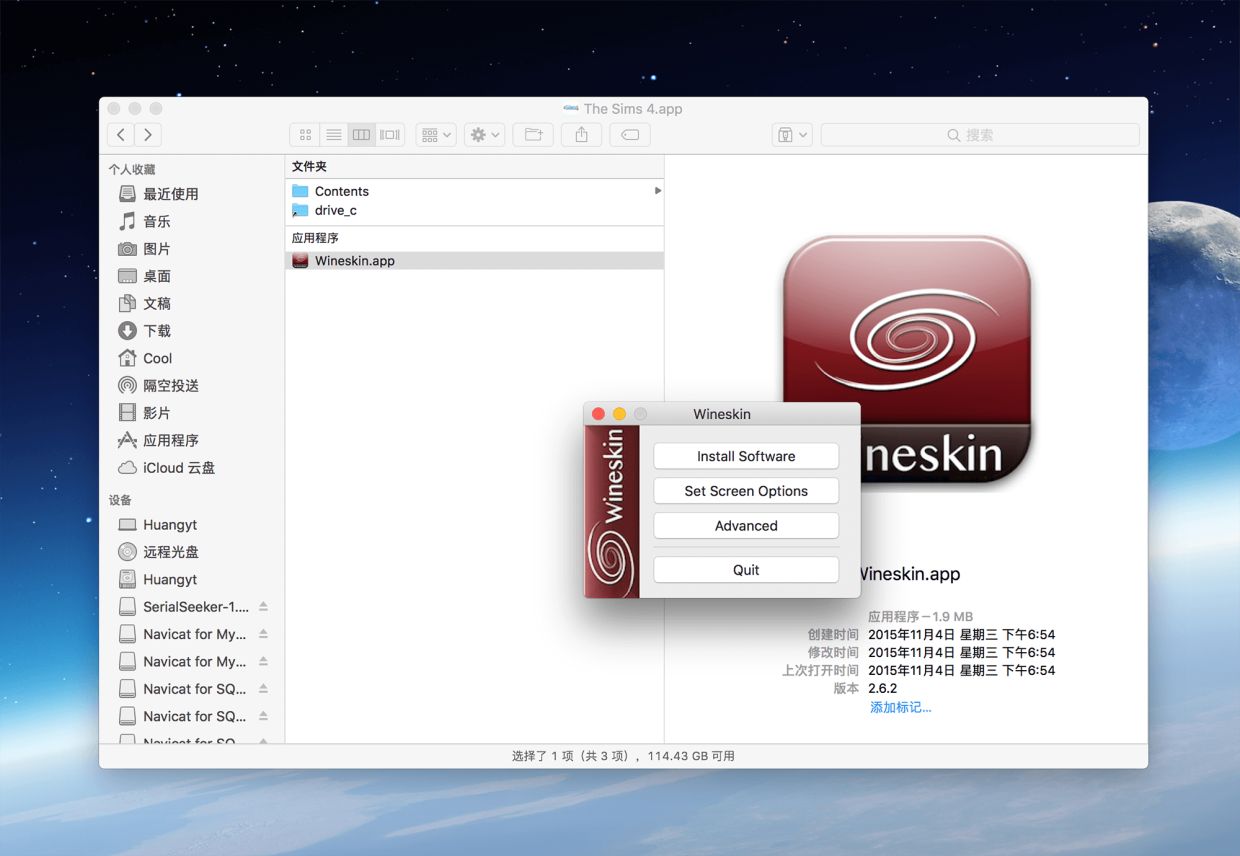The height and width of the screenshot is (856, 1240).
Task: Click the 添加标记… link
Action: [900, 707]
